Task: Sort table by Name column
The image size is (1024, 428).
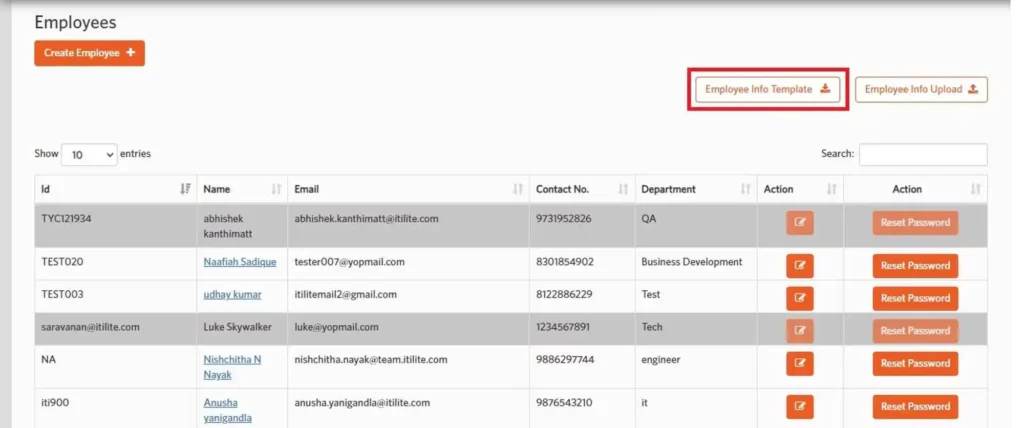Action: point(242,189)
